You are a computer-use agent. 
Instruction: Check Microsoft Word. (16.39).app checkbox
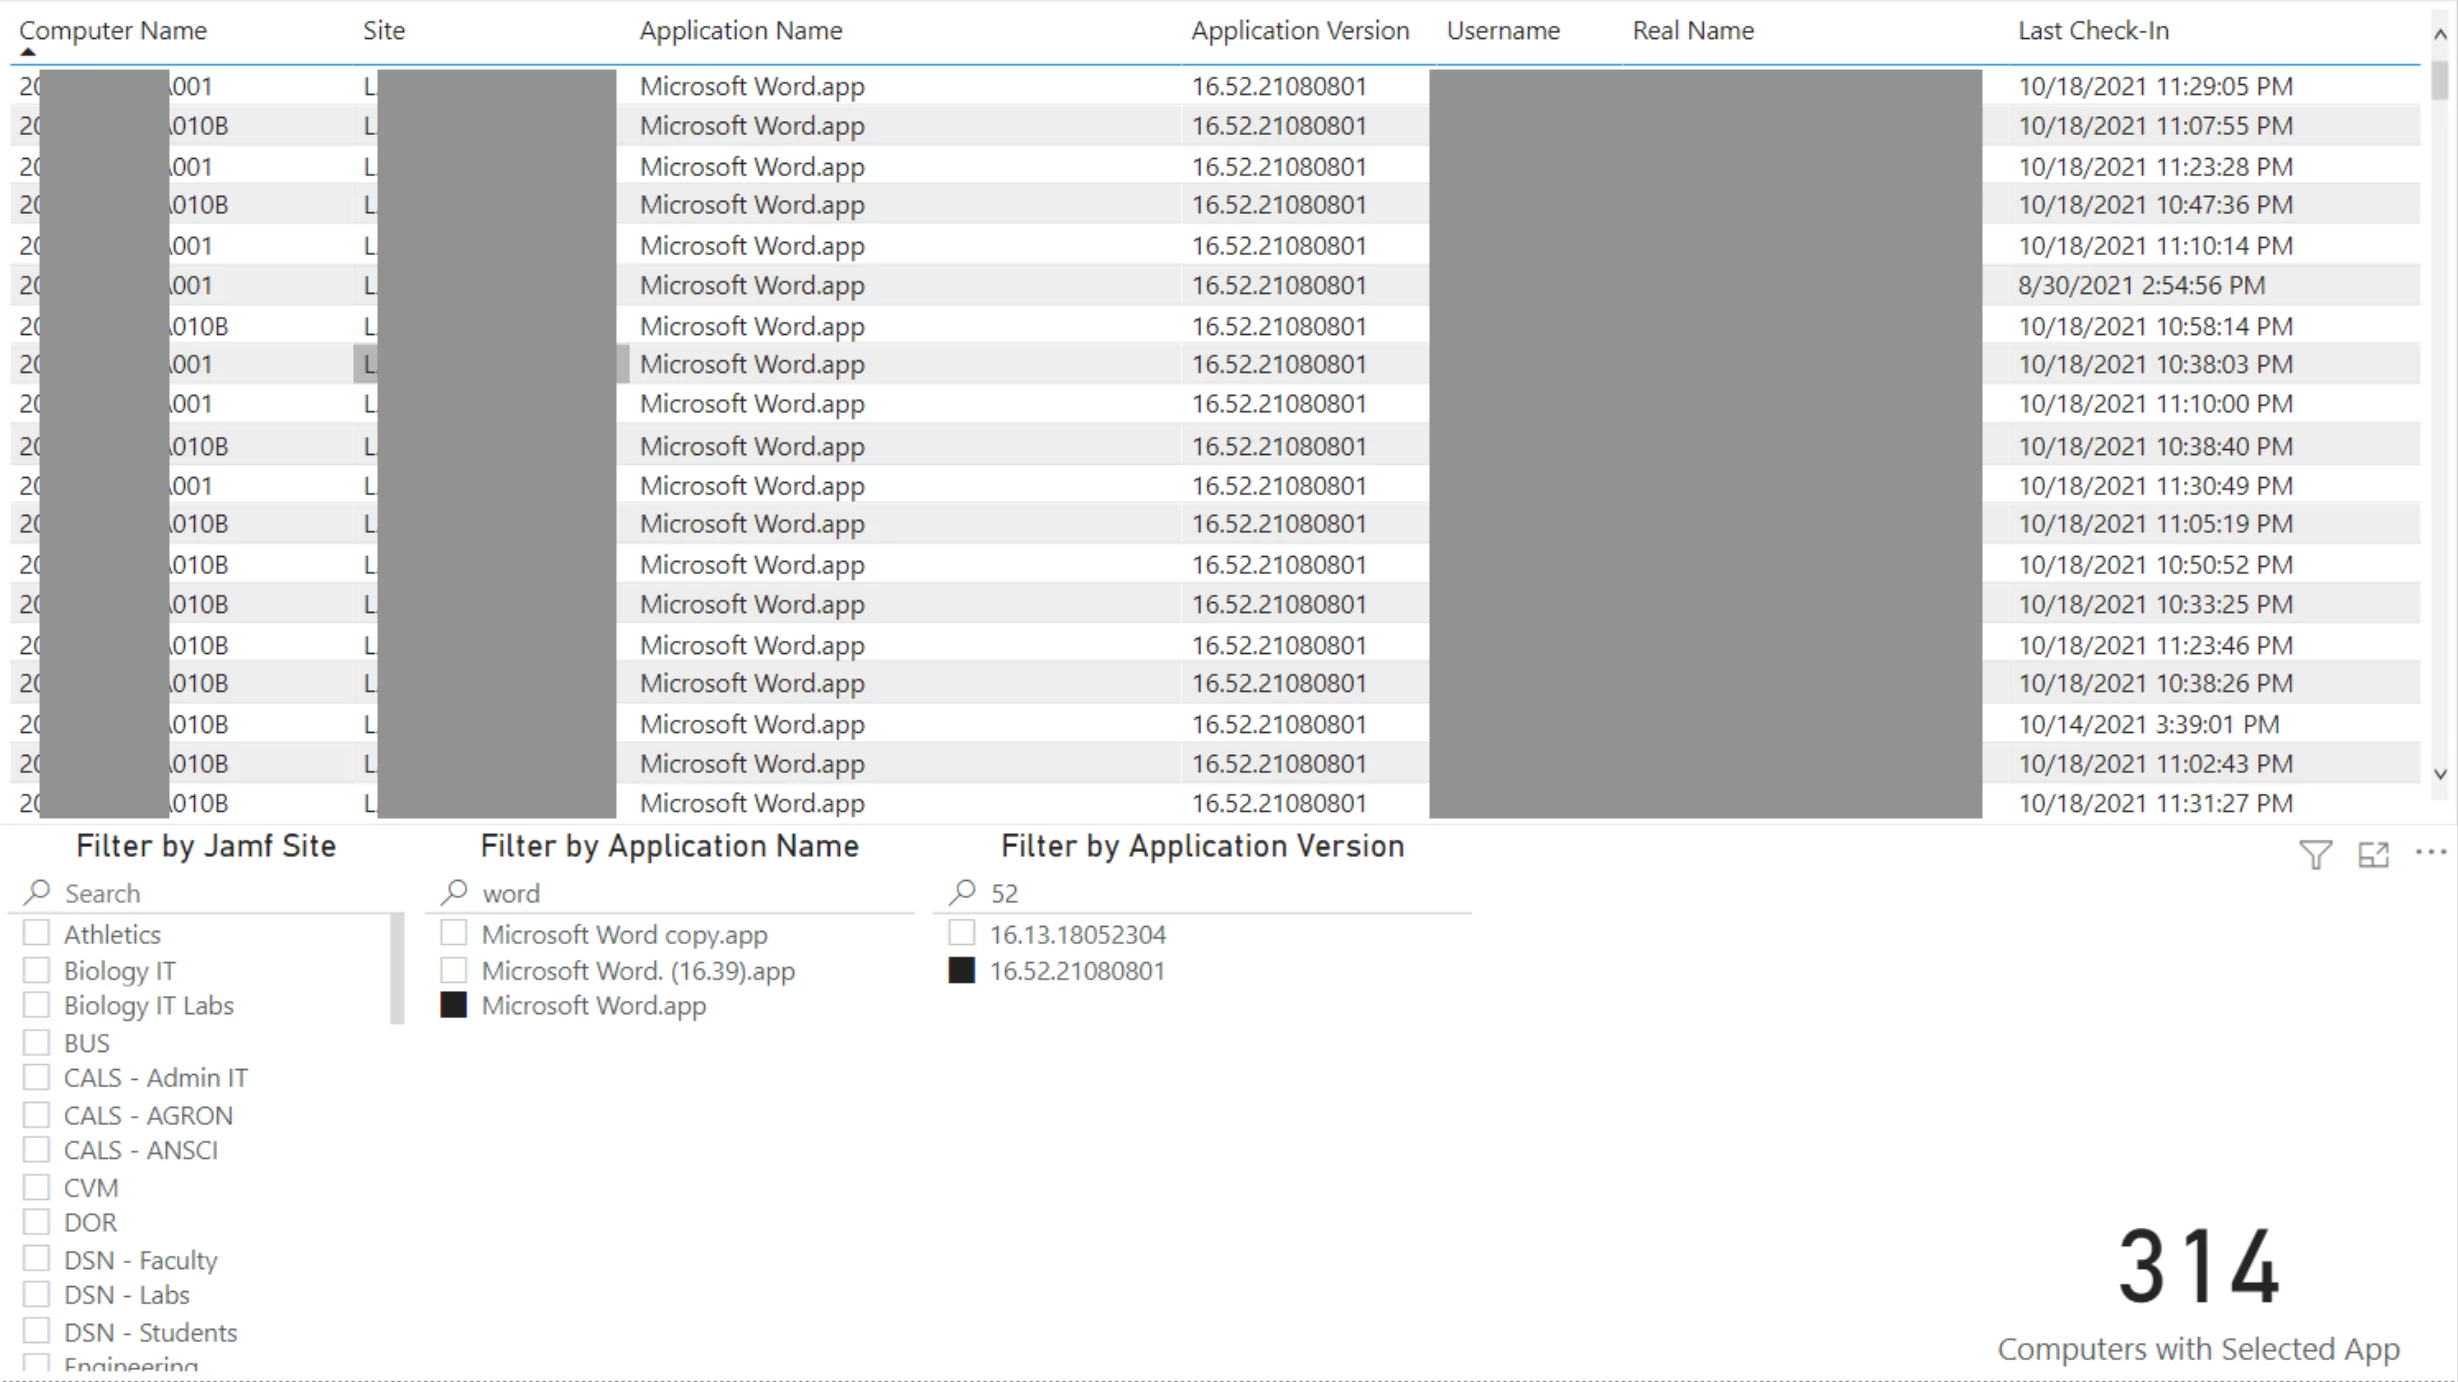tap(454, 970)
